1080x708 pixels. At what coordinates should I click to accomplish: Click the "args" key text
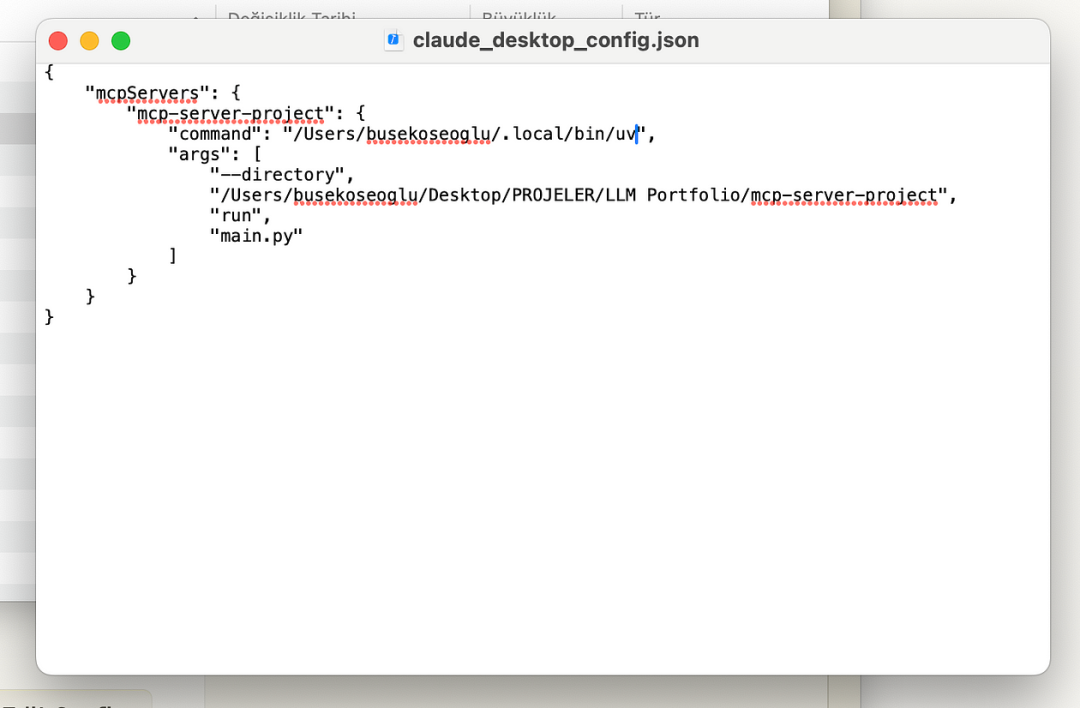click(199, 154)
